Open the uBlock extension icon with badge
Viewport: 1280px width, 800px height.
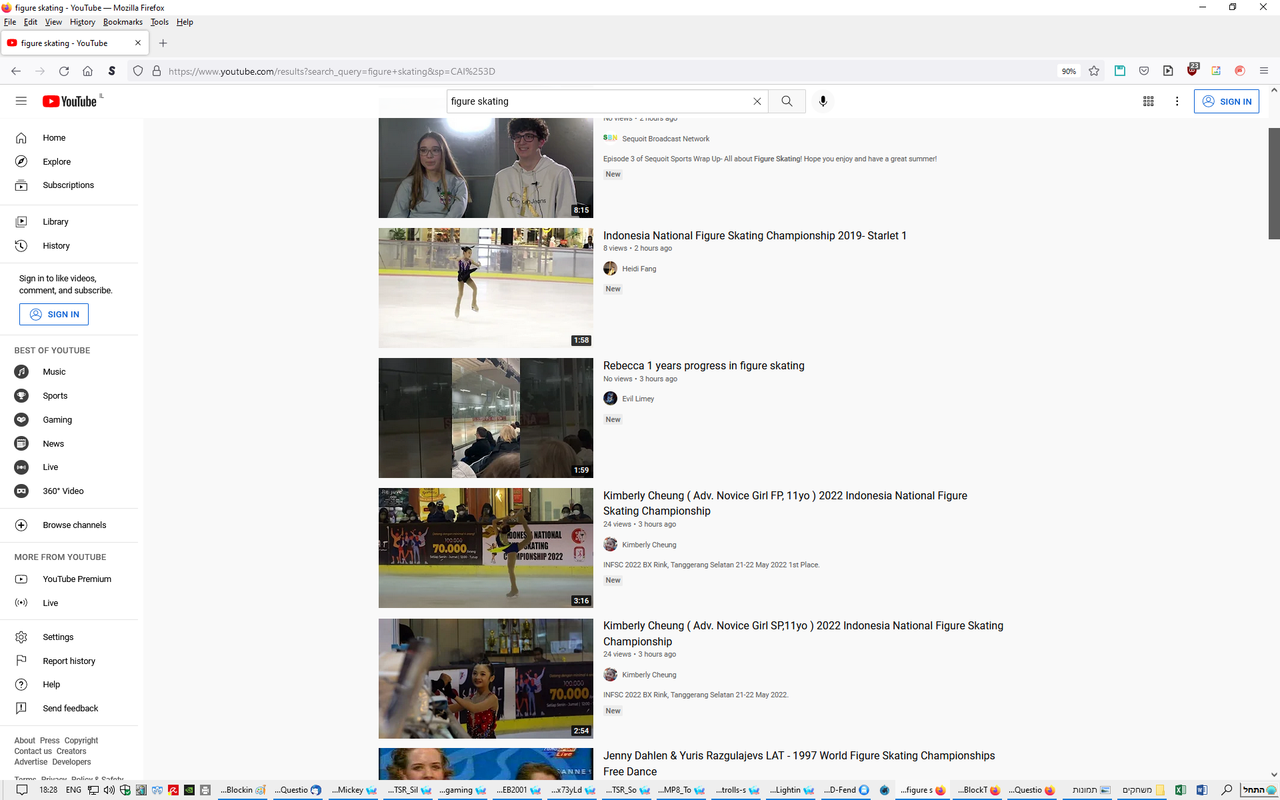pyautogui.click(x=1192, y=70)
